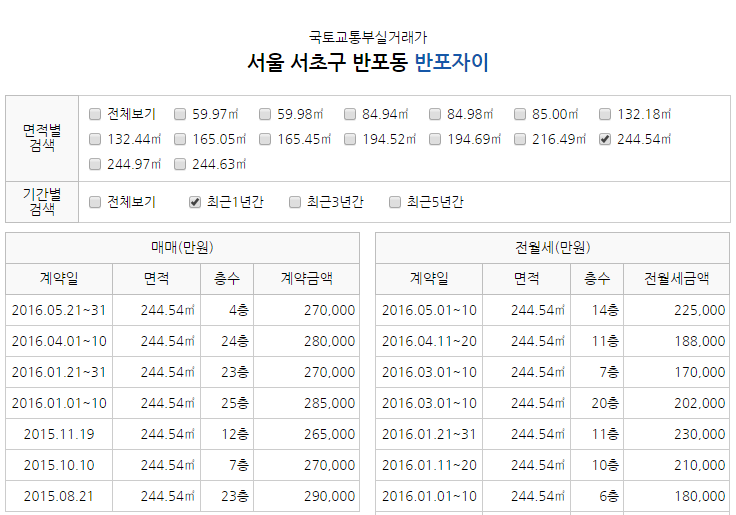Click the 202,000 rental price cell
Viewport: 736px width, 515px height.
point(676,403)
